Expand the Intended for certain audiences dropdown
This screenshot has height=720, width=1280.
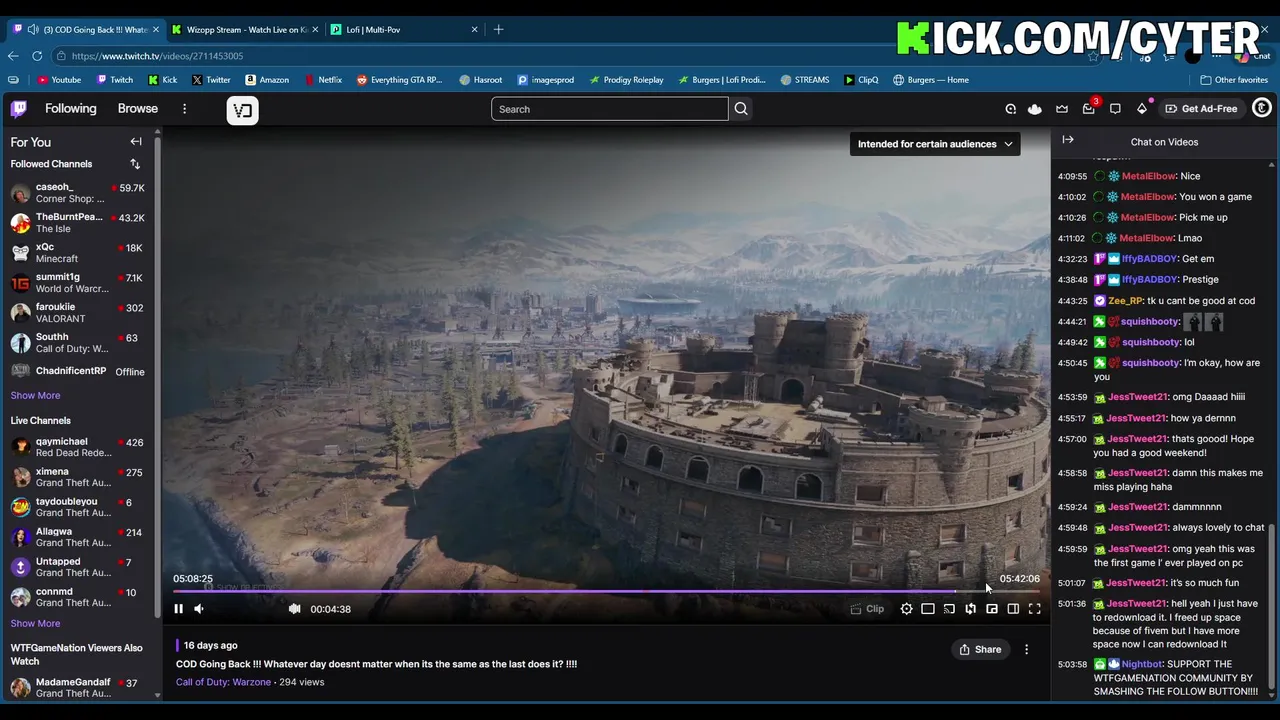click(x=935, y=144)
